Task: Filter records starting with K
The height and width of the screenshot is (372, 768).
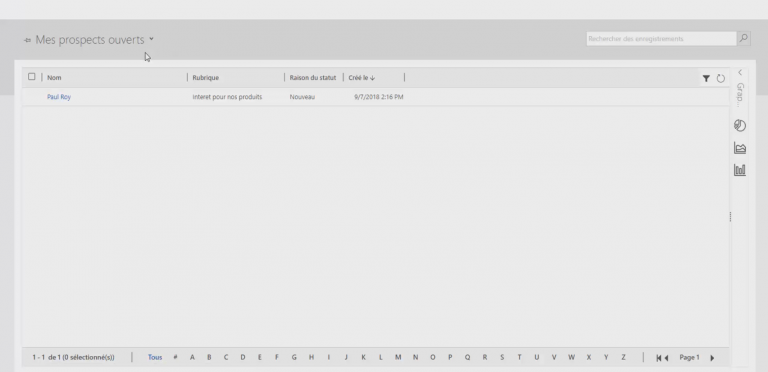Action: tap(363, 357)
